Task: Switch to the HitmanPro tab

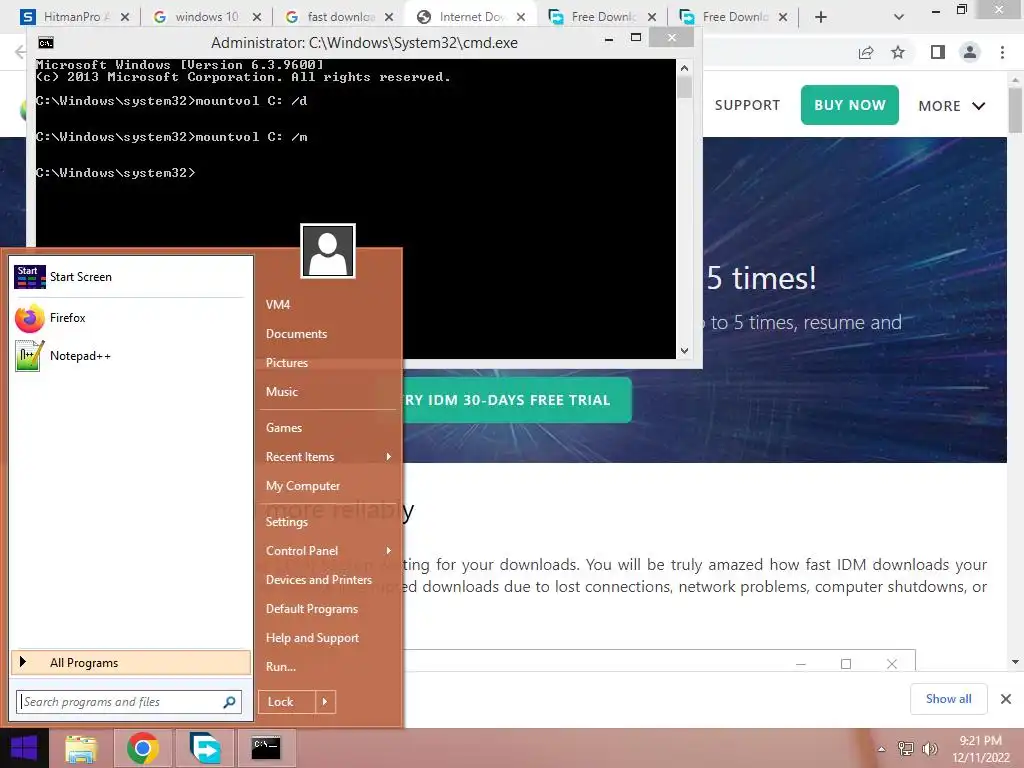Action: pyautogui.click(x=73, y=17)
